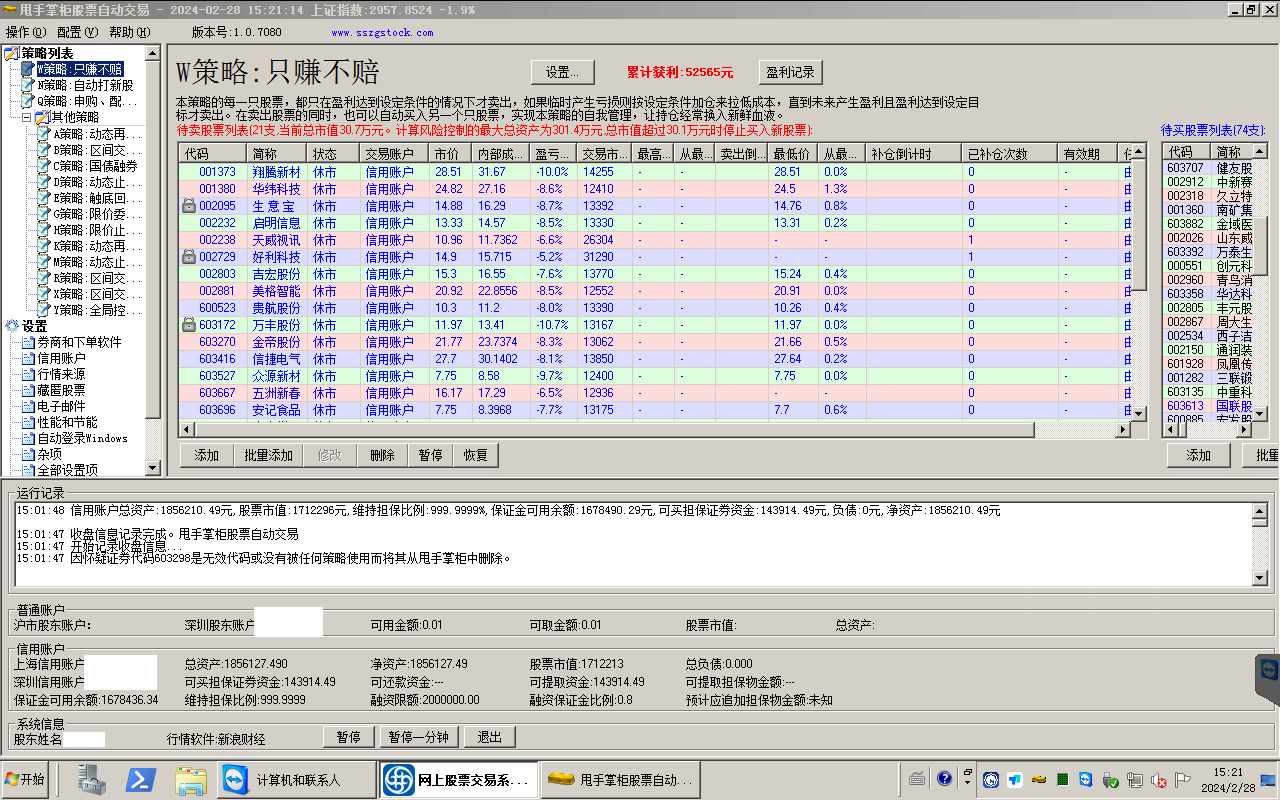Viewport: 1280px width, 800px height.
Task: Collapse the 其他策略 tree node
Action: pyautogui.click(x=27, y=118)
